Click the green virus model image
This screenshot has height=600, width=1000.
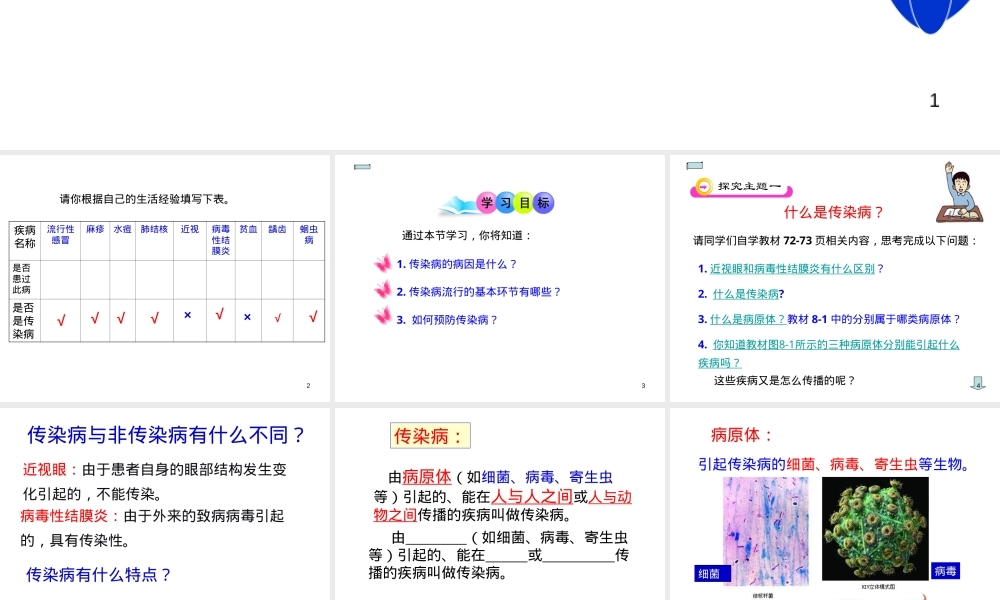(875, 529)
